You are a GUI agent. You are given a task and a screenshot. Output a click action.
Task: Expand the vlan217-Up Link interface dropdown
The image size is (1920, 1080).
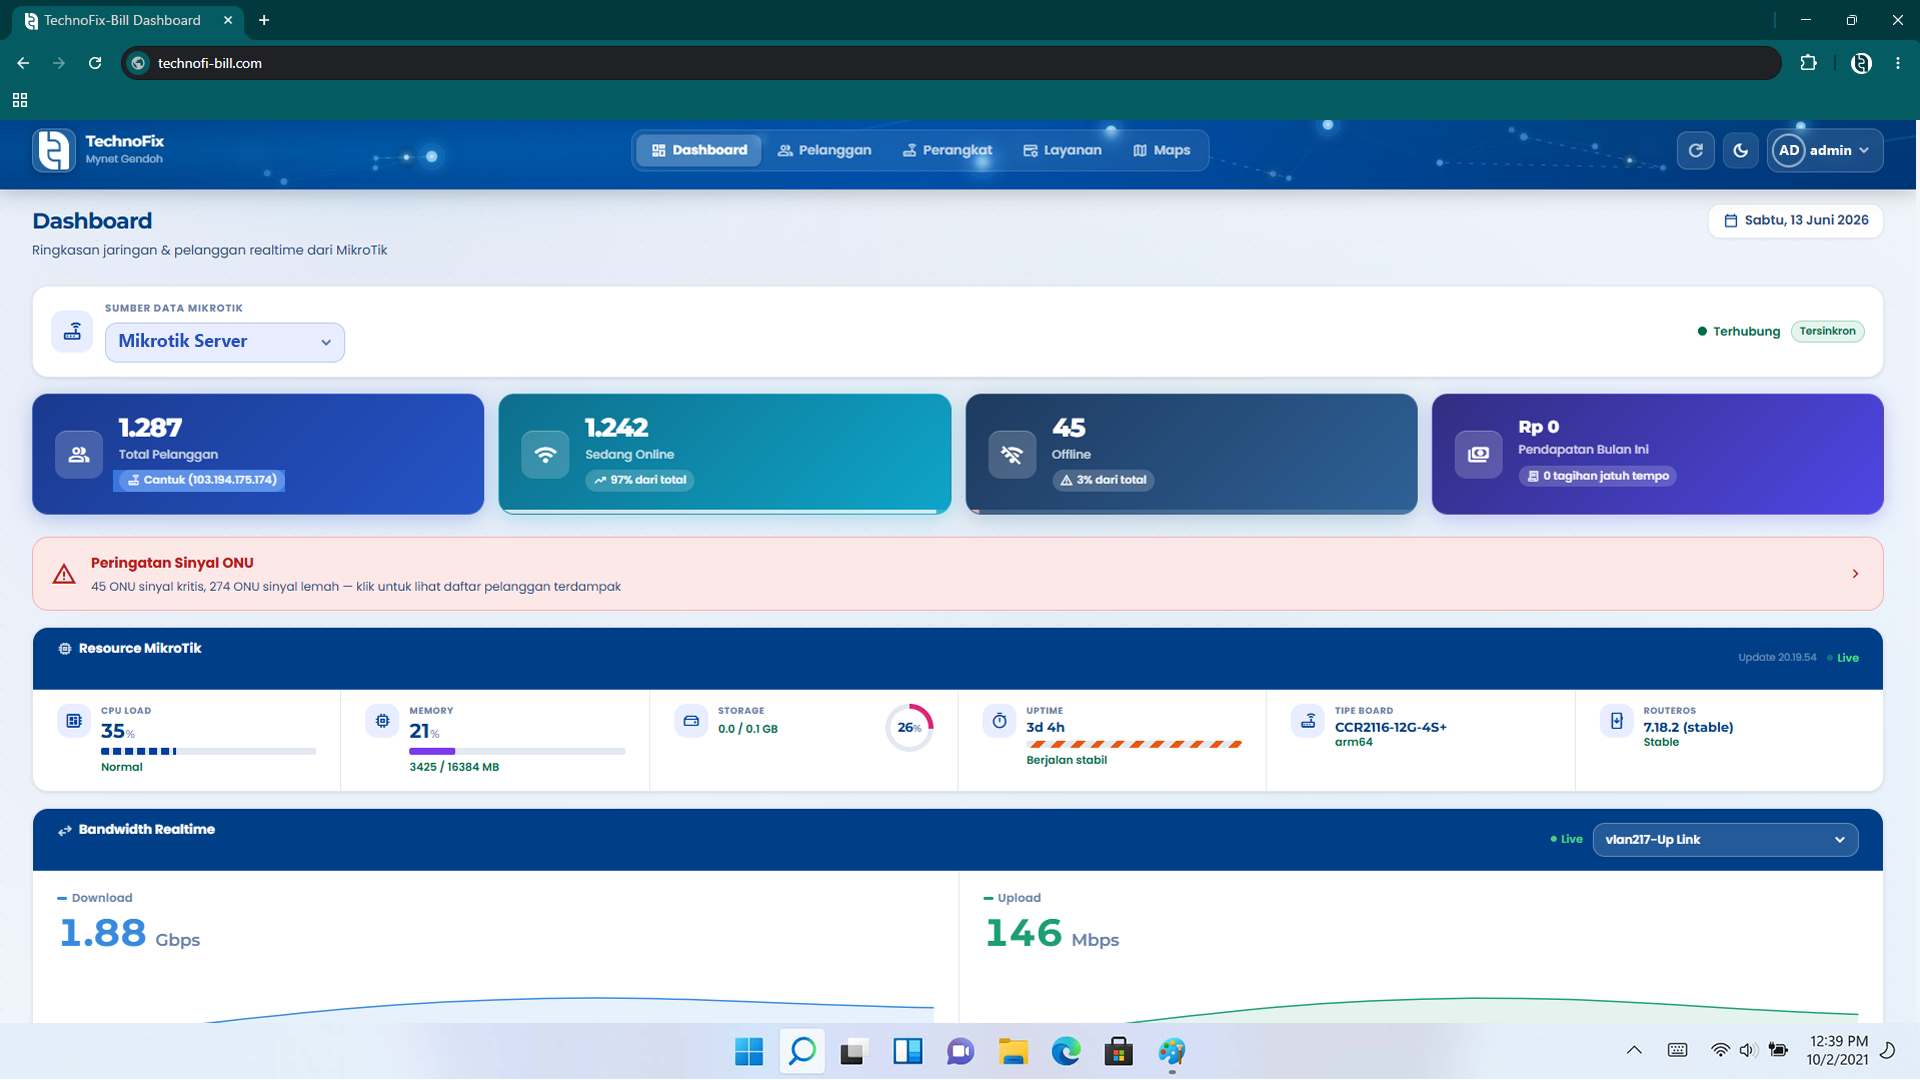(x=1725, y=840)
